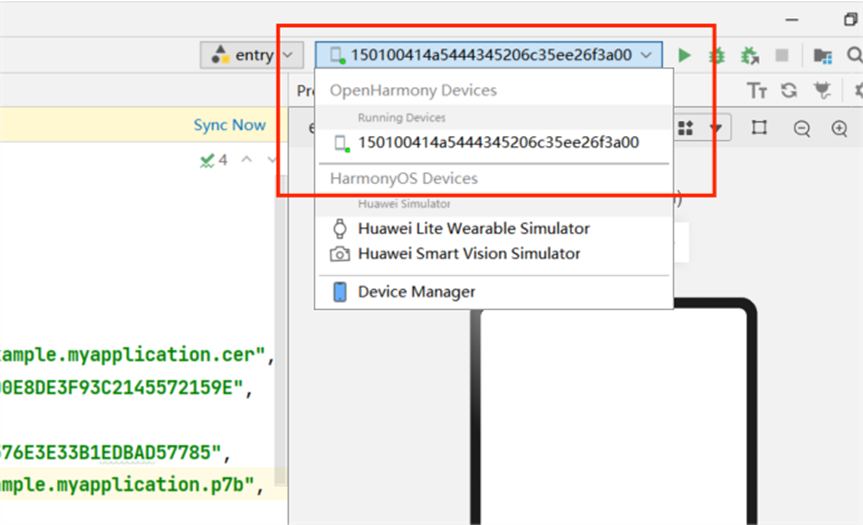Start debugging with the green bug icon
The width and height of the screenshot is (863, 525).
(x=716, y=56)
